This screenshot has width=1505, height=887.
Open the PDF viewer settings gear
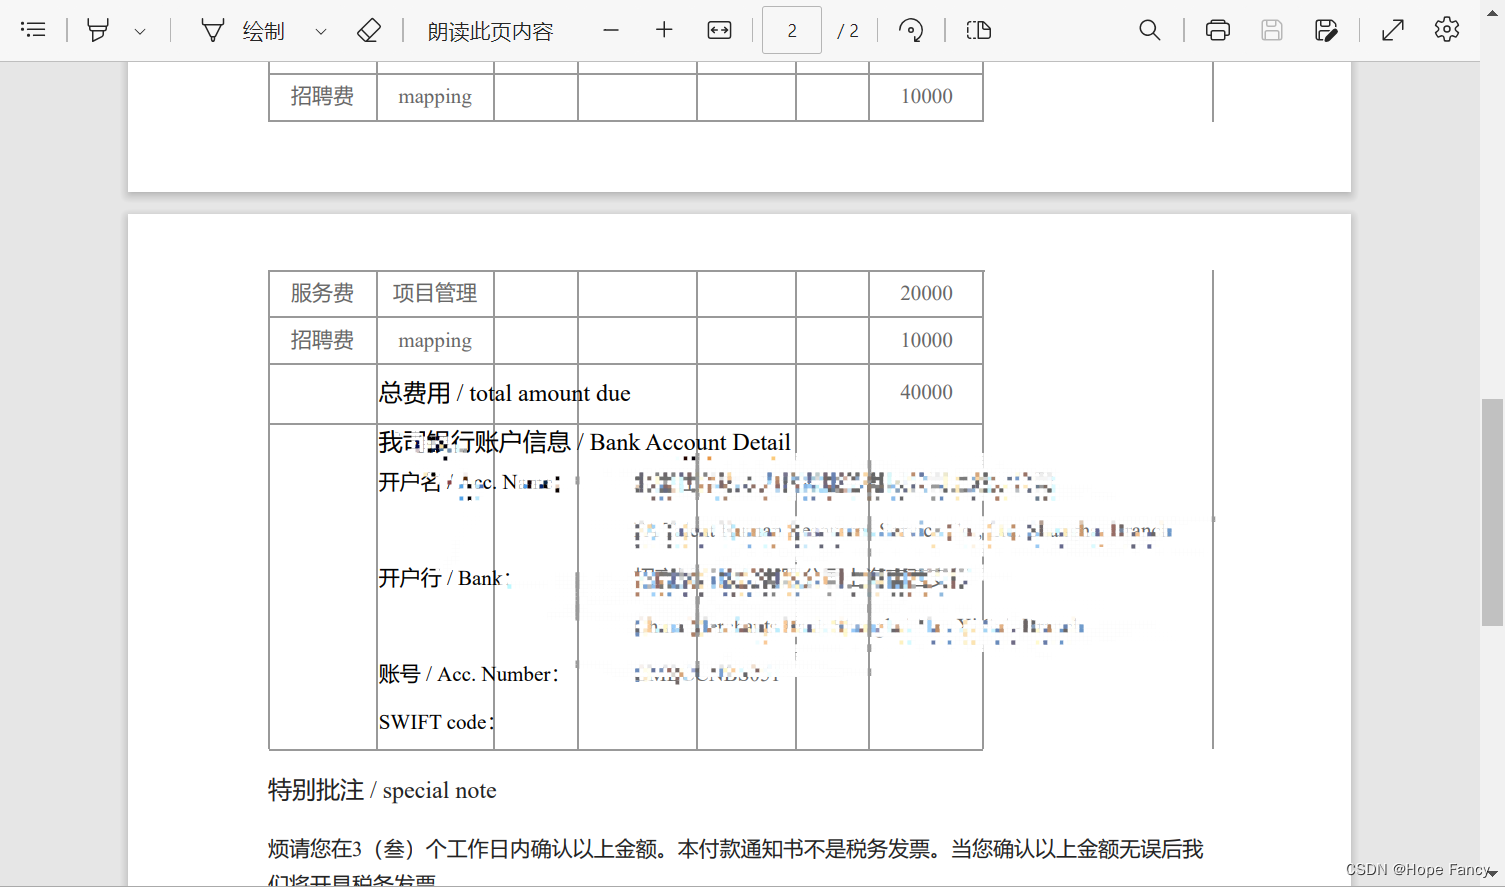1447,30
